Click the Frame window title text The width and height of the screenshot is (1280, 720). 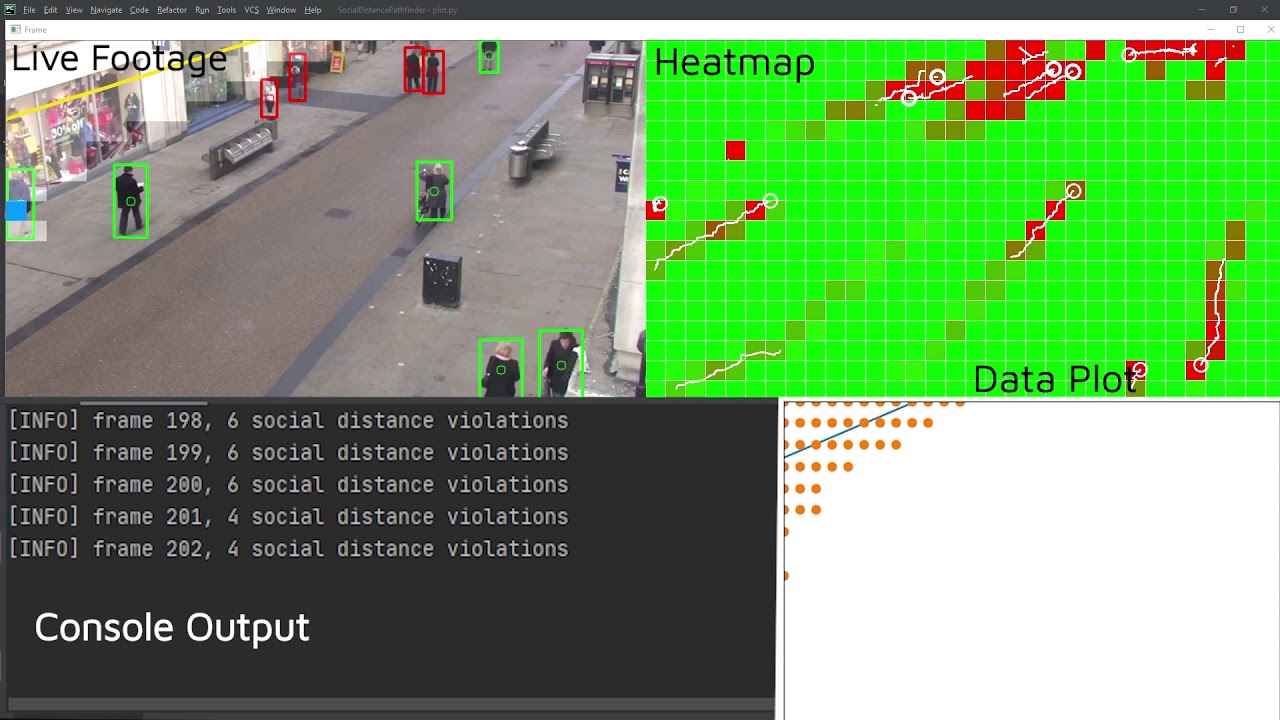[x=35, y=30]
